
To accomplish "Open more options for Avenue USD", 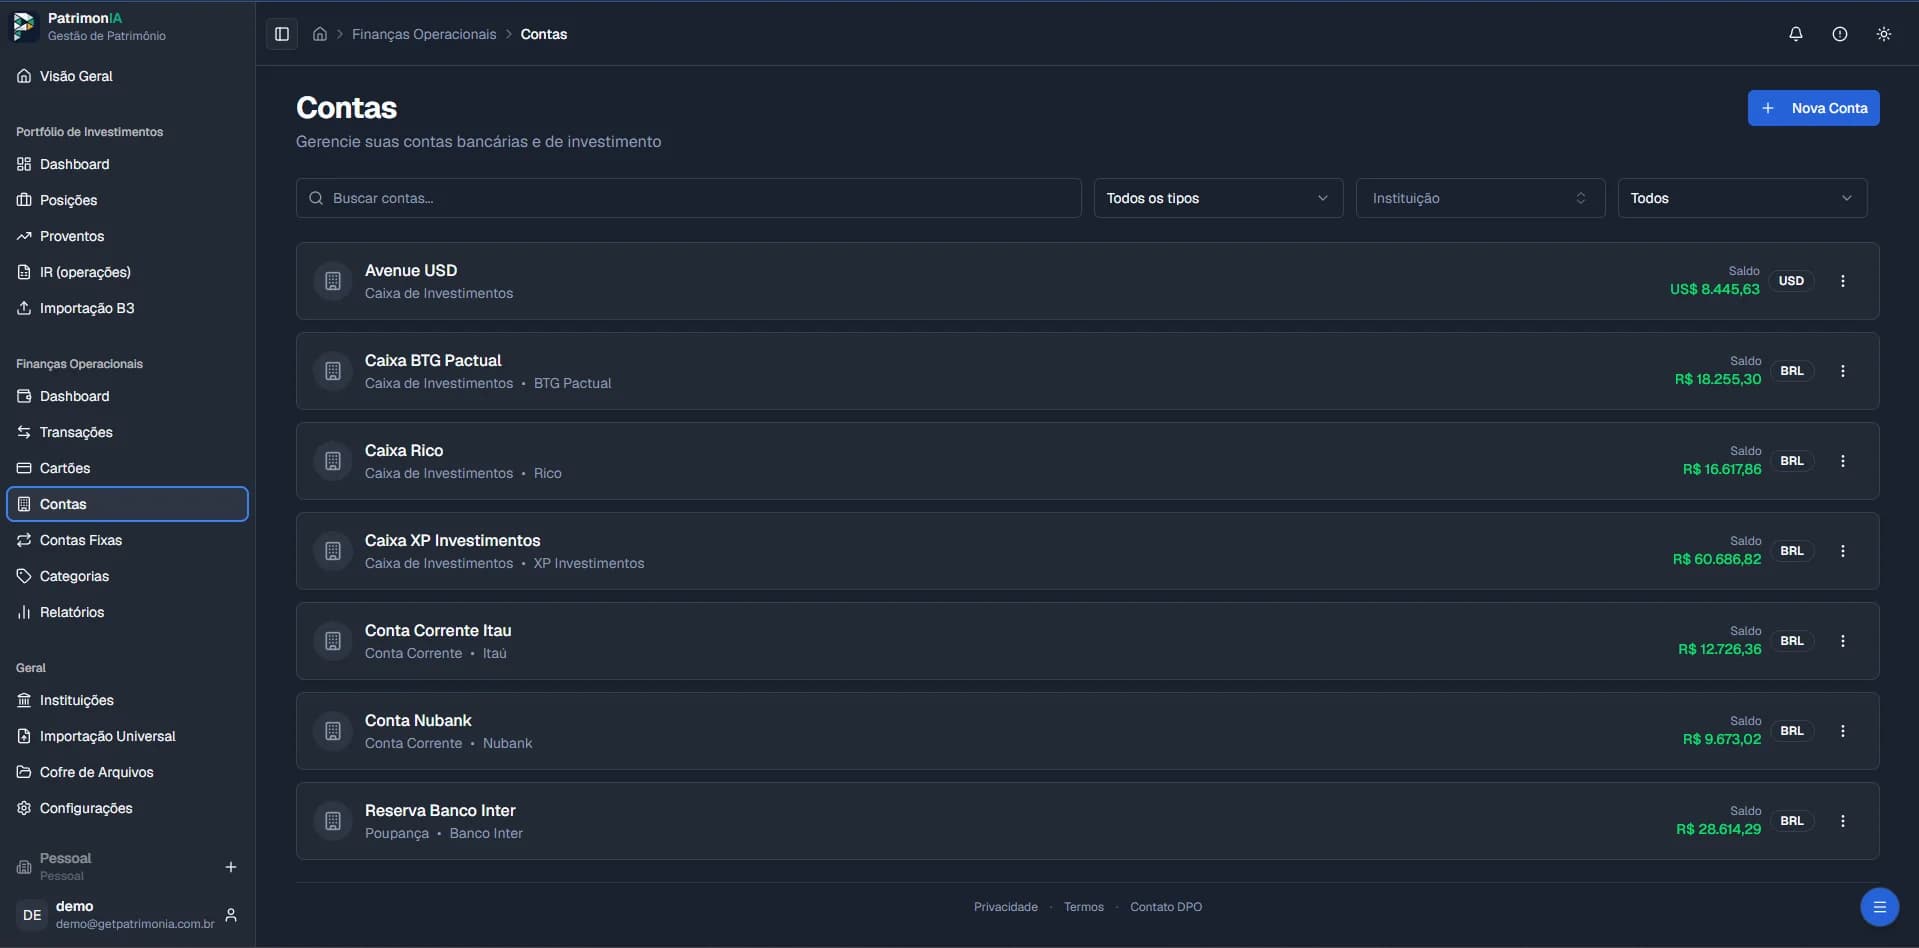I will click(x=1843, y=281).
